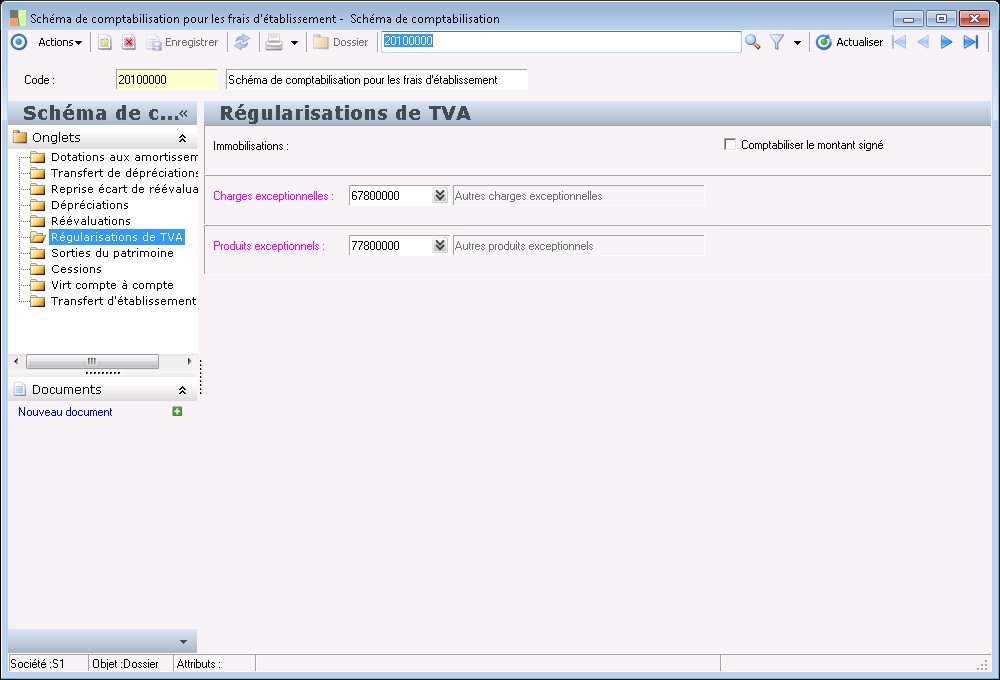This screenshot has height=680, width=1000.
Task: Click the tree scrollbar left arrow
Action: click(16, 361)
